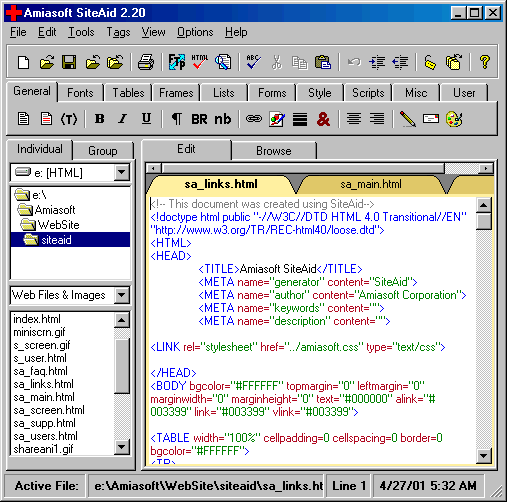Toggle Underline formatting button
This screenshot has width=507, height=502.
(x=146, y=119)
